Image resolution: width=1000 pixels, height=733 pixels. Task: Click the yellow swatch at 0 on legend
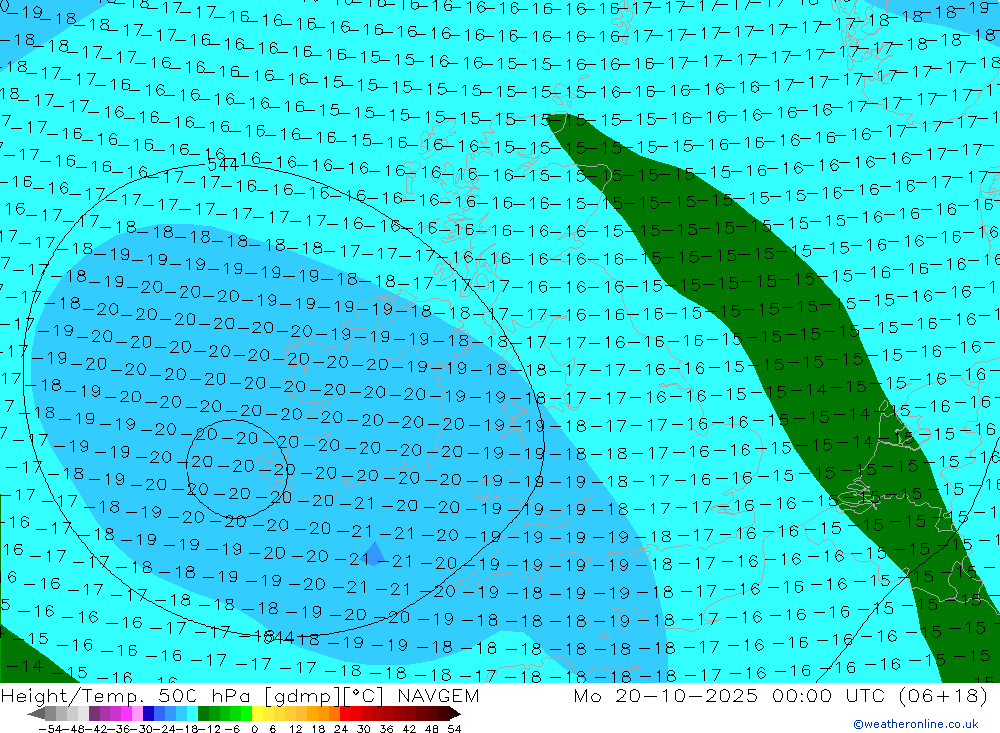coord(258,714)
